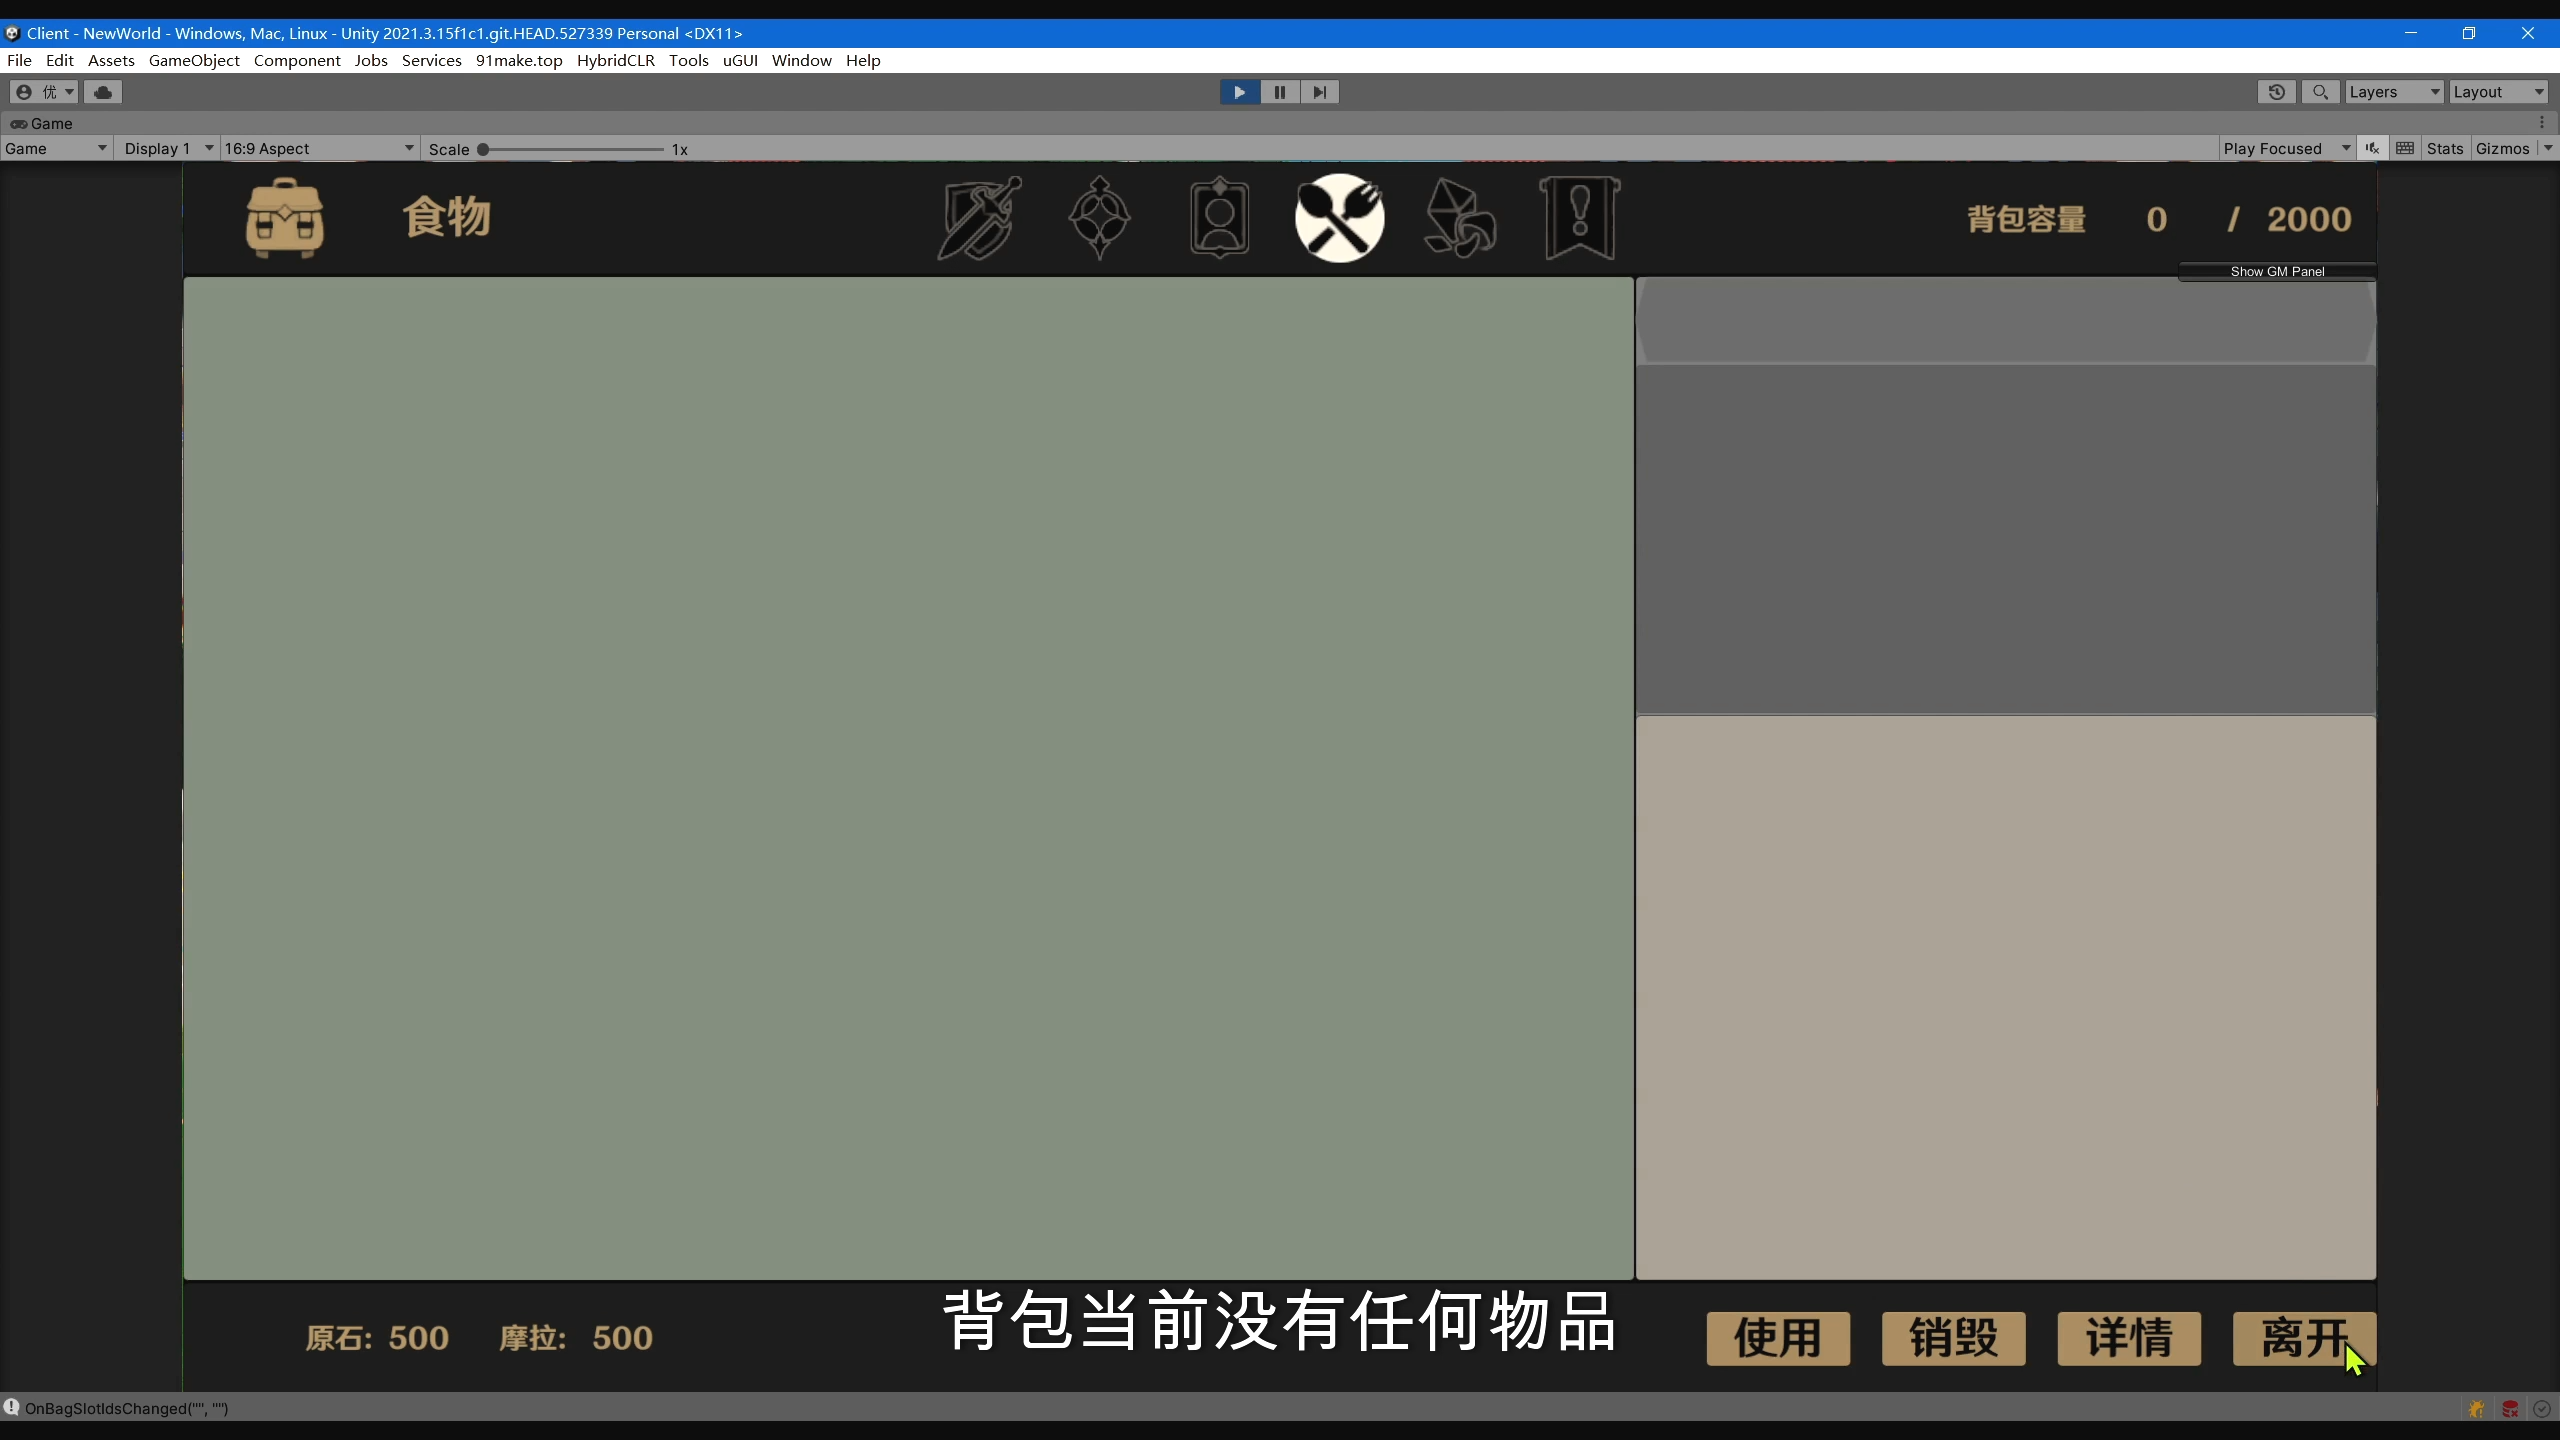Select the food fork and spoon icon

click(1339, 218)
